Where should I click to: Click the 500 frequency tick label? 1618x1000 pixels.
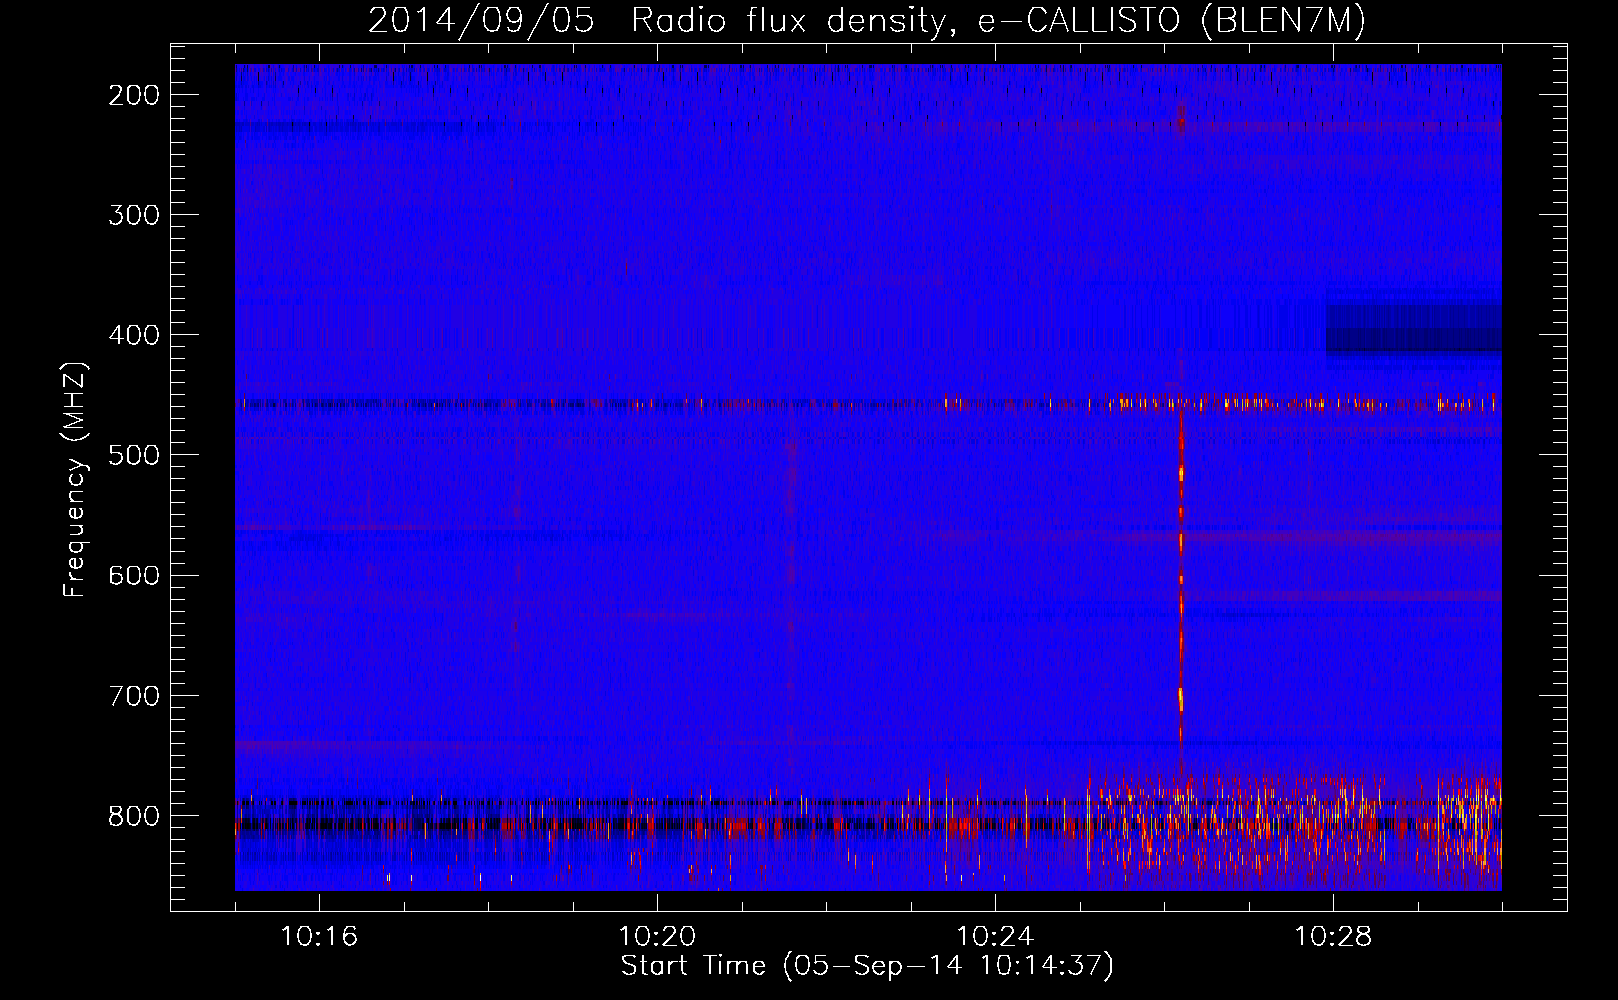tap(134, 455)
